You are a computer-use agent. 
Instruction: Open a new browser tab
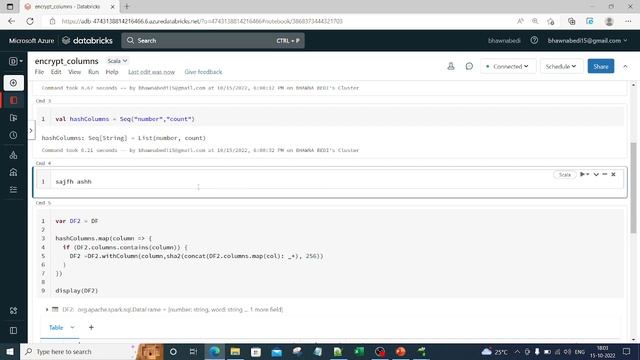(127, 7)
